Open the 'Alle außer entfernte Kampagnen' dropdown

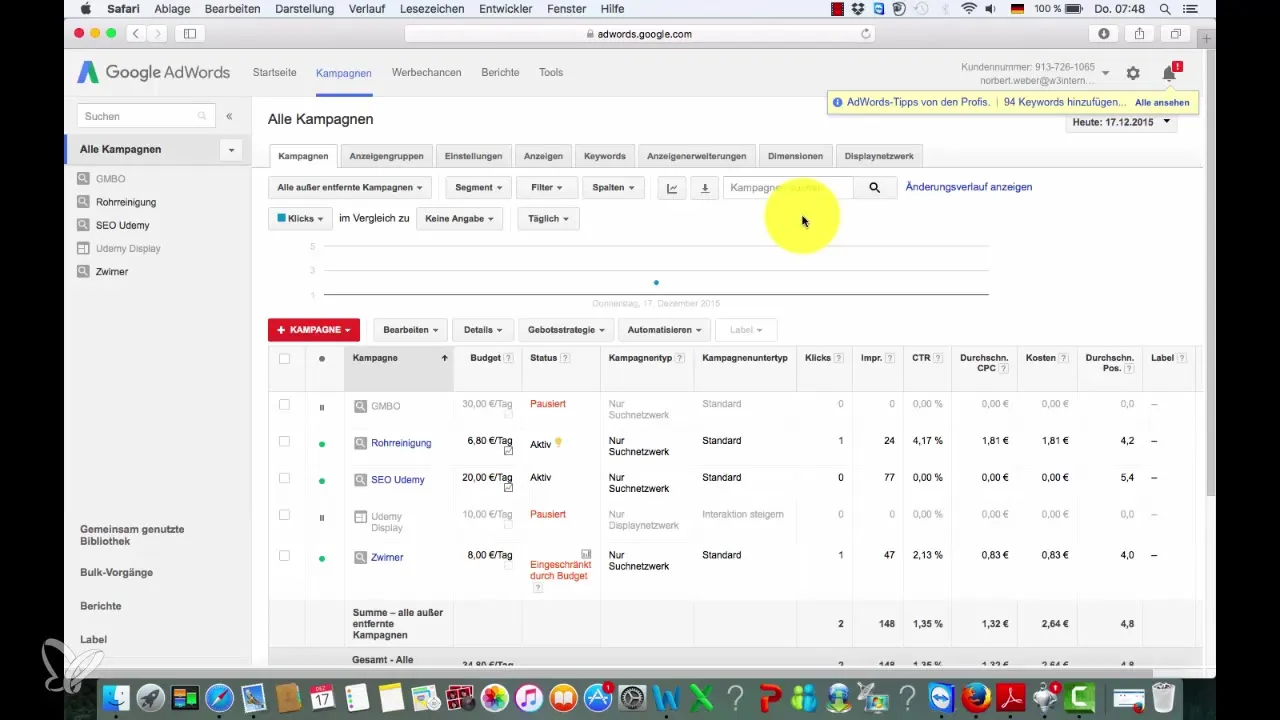pyautogui.click(x=350, y=188)
